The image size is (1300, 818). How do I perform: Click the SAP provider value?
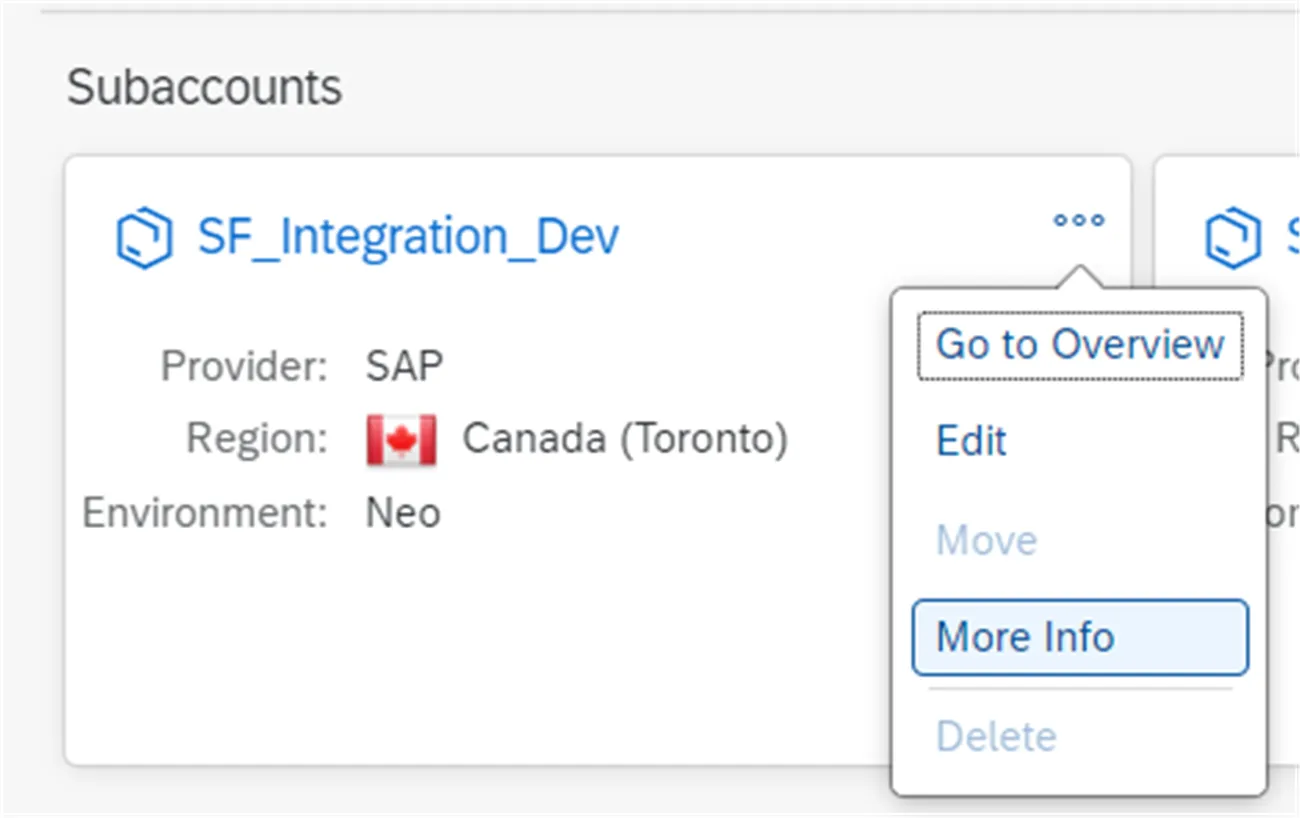tap(404, 366)
